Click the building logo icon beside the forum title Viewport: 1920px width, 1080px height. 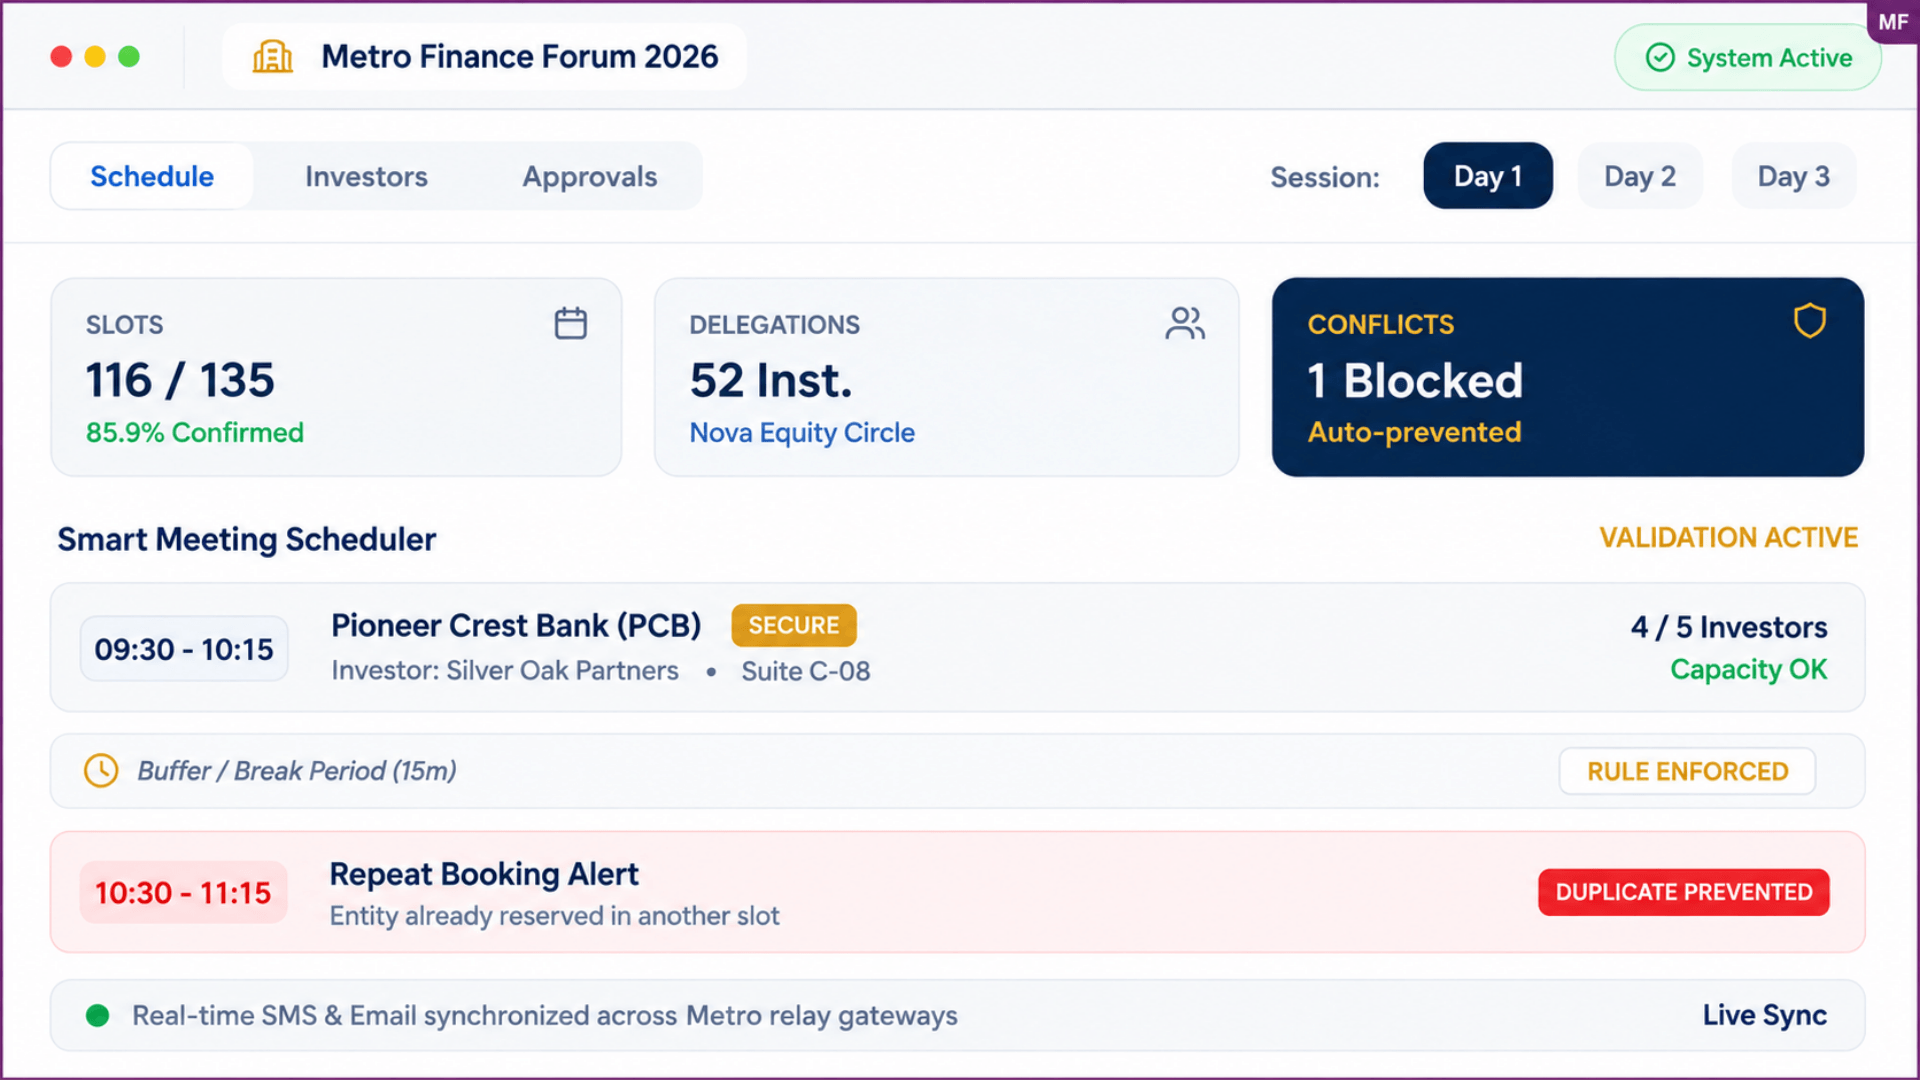(x=272, y=57)
